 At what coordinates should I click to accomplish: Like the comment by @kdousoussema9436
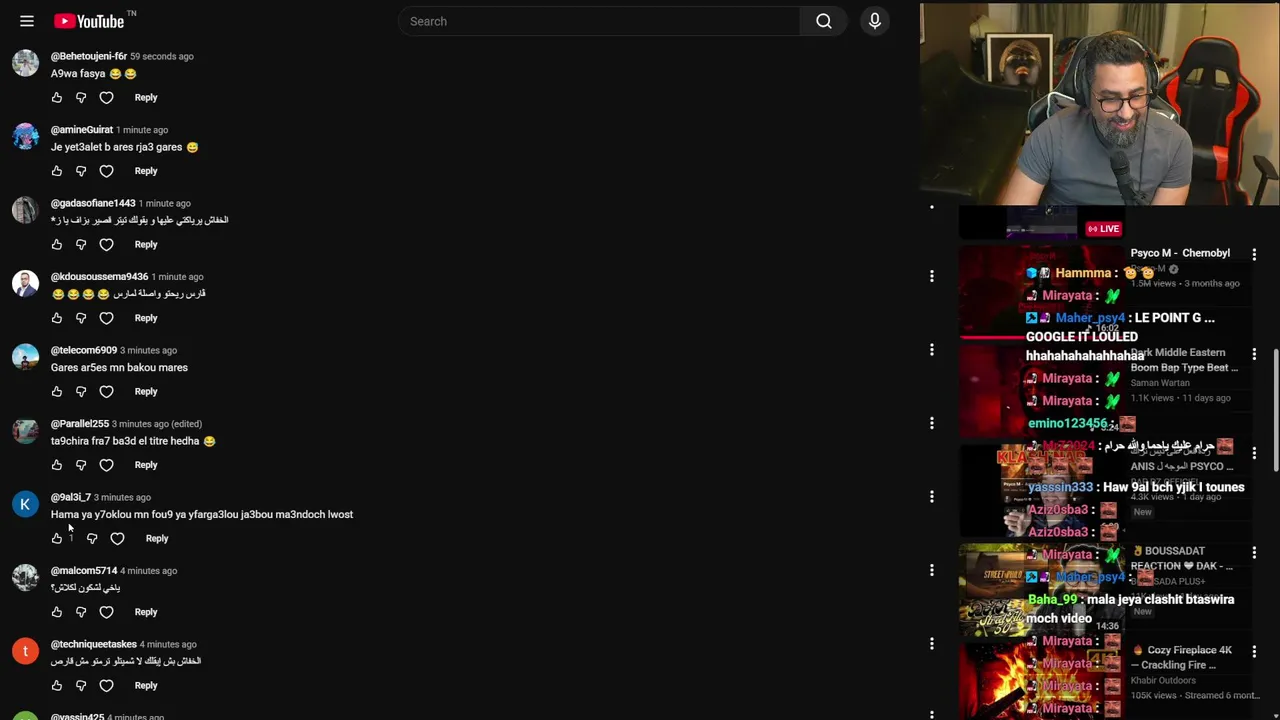tap(57, 318)
